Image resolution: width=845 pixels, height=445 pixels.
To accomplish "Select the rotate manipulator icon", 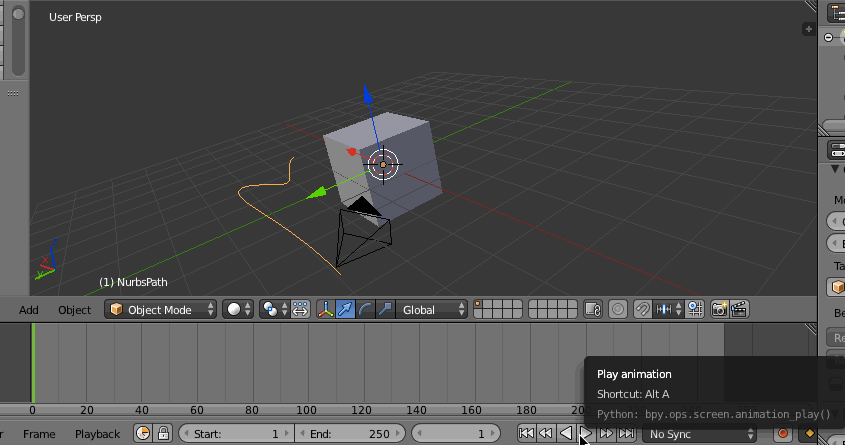I will [365, 310].
